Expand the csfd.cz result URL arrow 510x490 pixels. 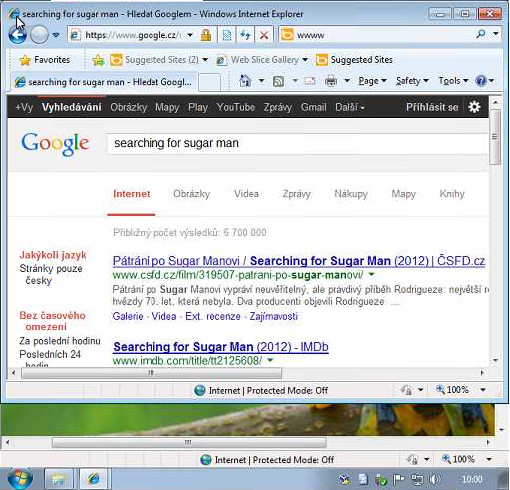pyautogui.click(x=371, y=275)
